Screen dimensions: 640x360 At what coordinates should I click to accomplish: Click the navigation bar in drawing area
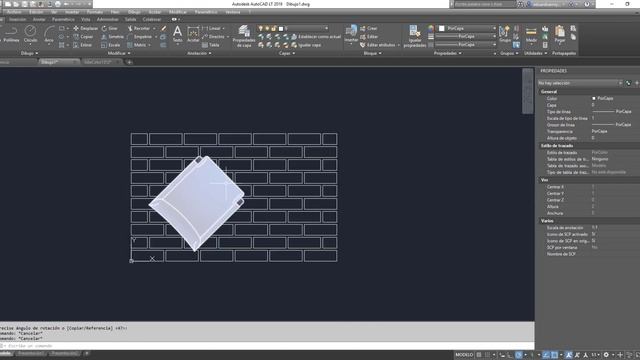(527, 91)
